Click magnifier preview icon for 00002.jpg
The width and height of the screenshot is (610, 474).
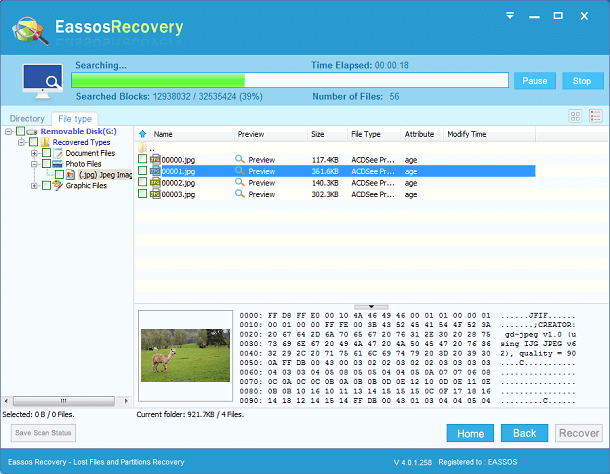tap(240, 182)
